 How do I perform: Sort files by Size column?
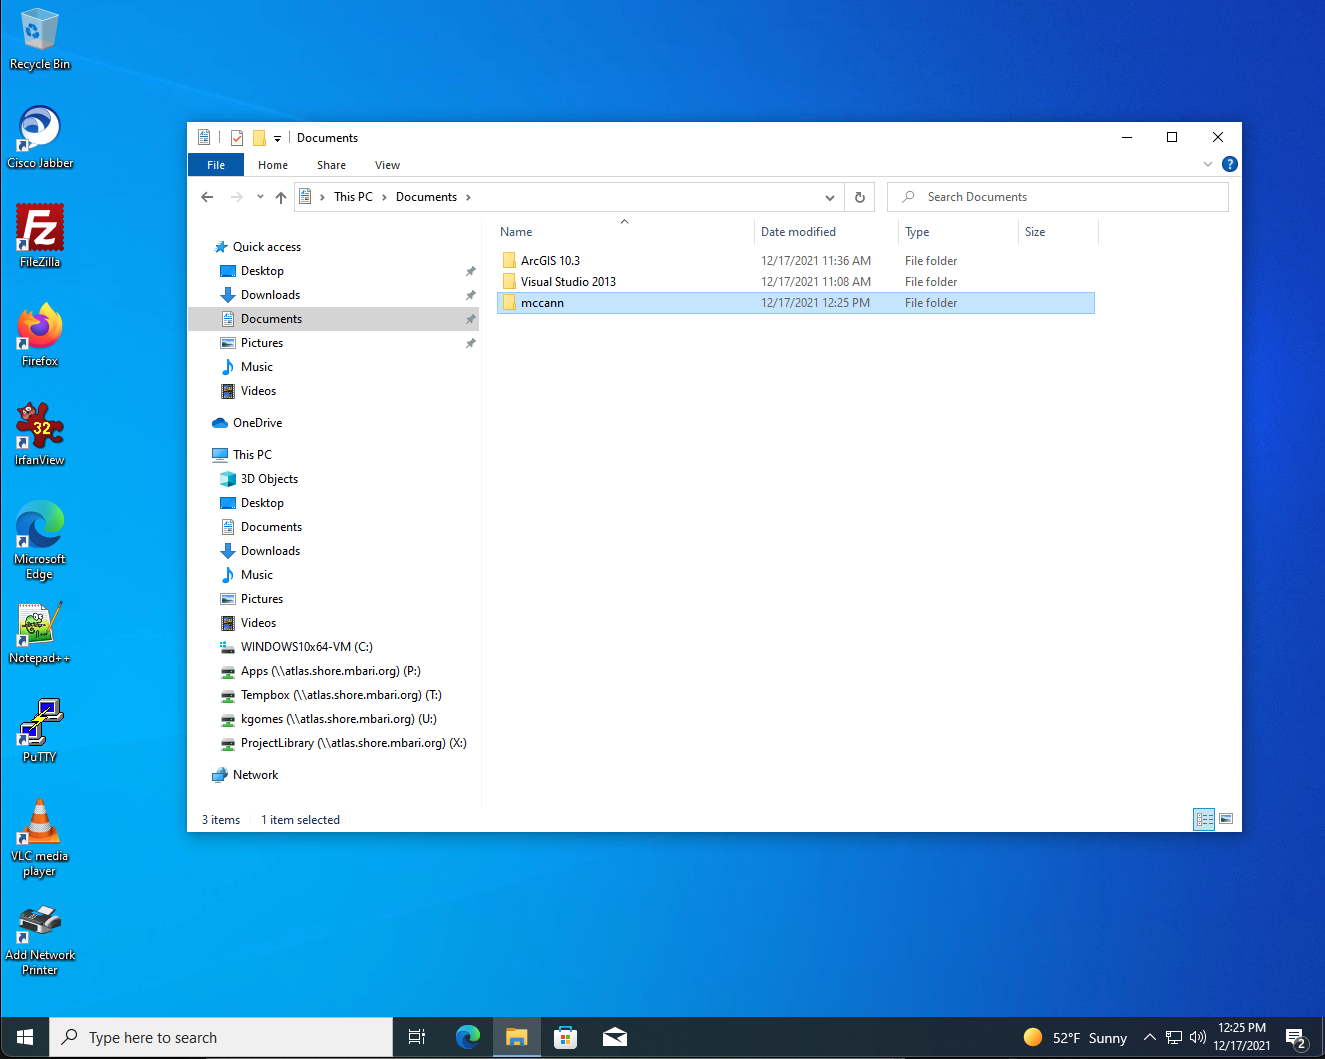1058,232
